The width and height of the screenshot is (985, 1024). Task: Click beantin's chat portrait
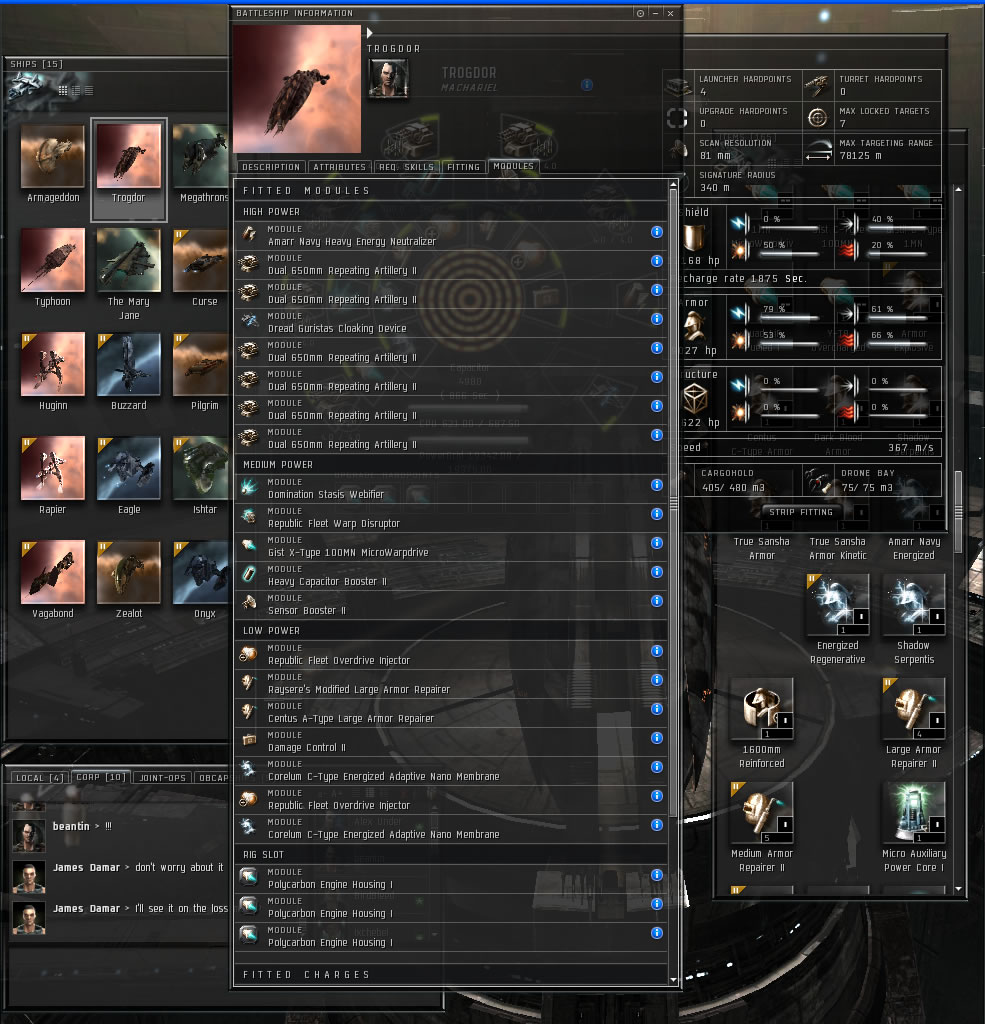click(x=29, y=835)
